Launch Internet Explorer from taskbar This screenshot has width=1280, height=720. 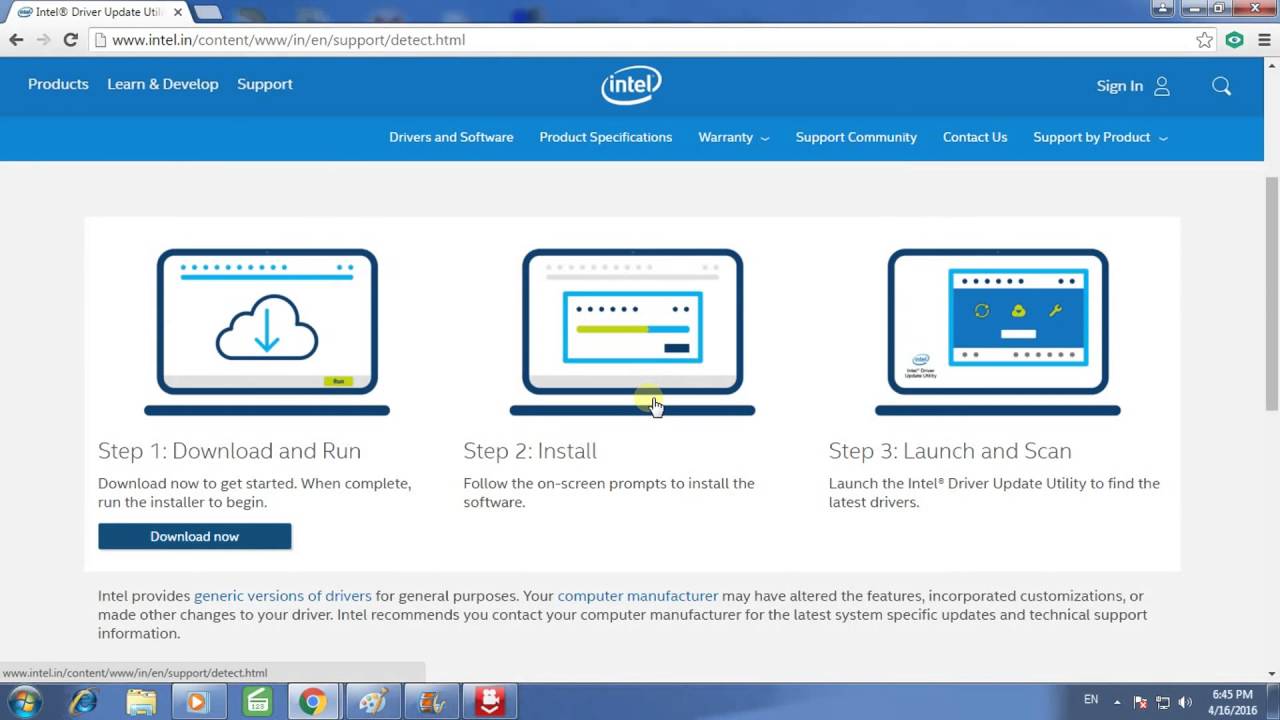tap(85, 702)
